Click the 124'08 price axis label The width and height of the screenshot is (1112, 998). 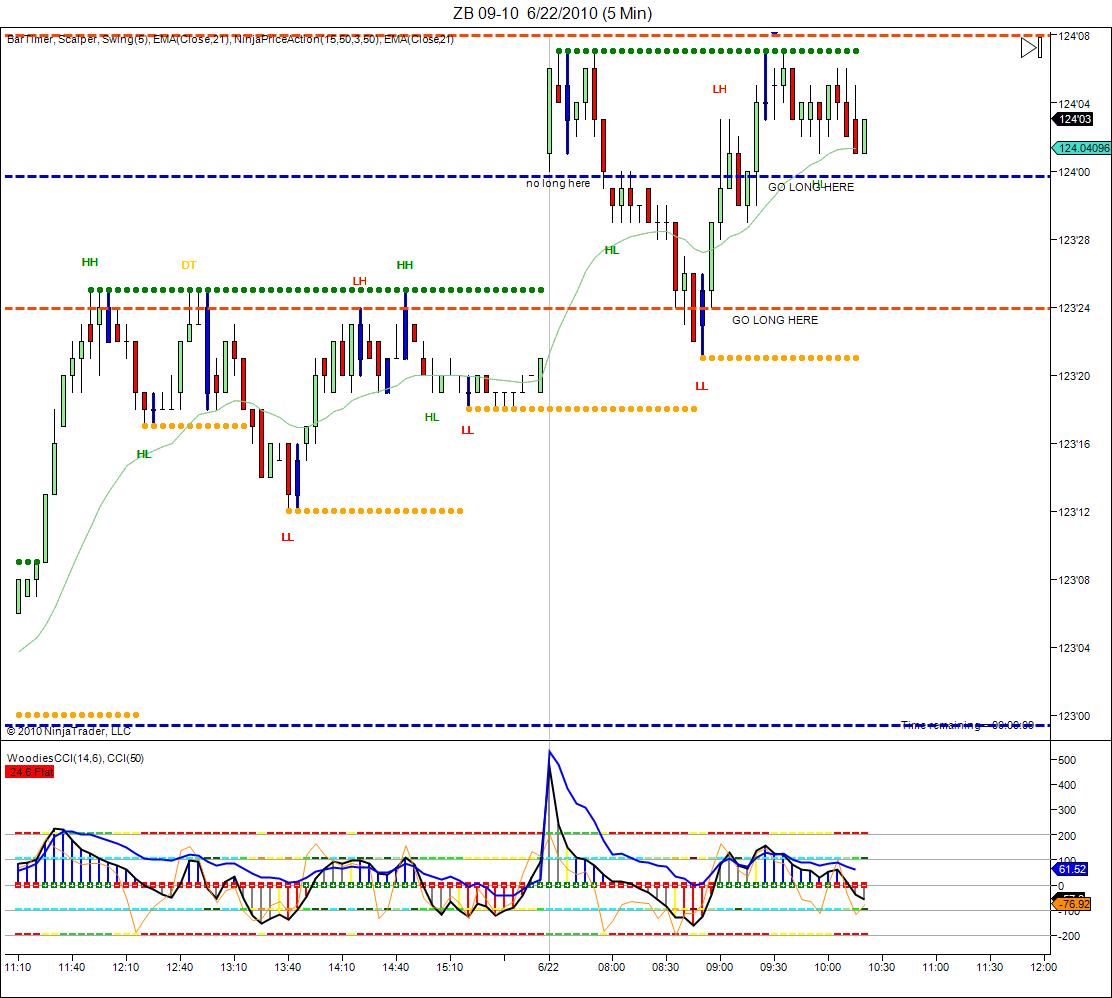pos(1074,35)
